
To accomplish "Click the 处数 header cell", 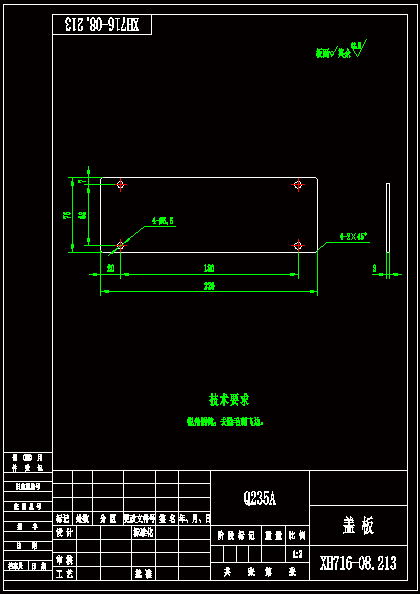I will 82,519.
